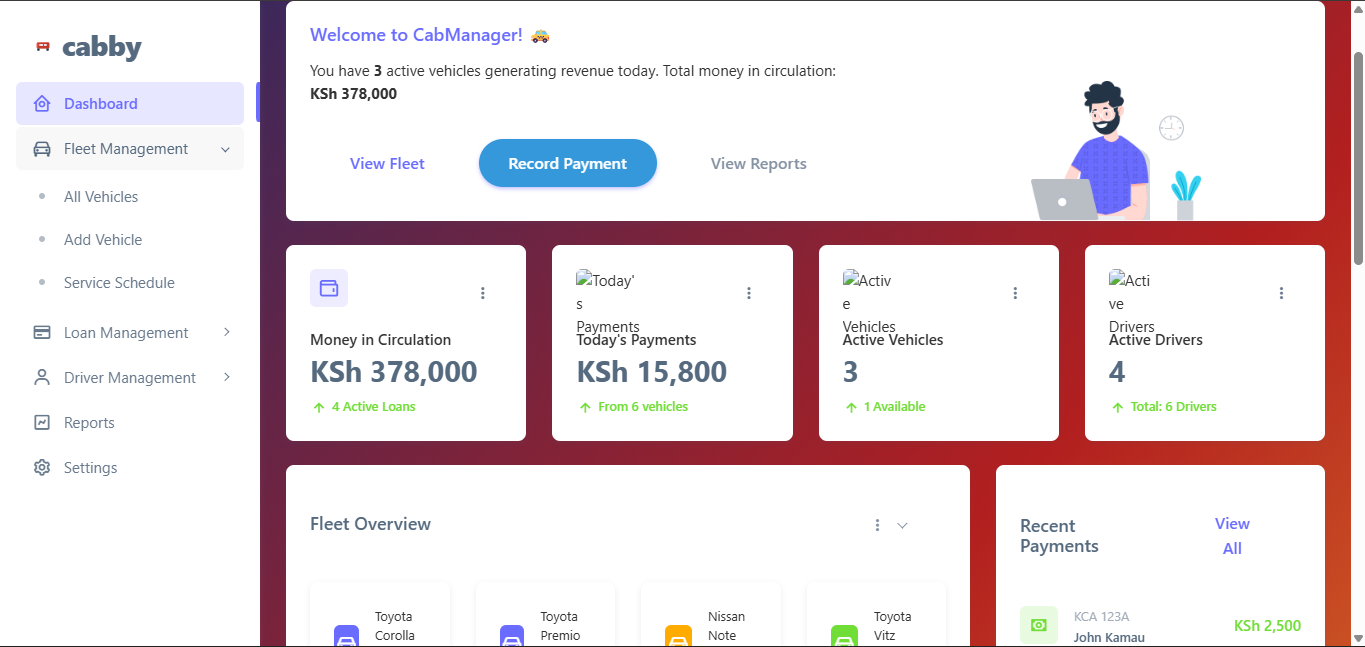Open the options menu on Active Drivers card
This screenshot has width=1365, height=647.
click(x=1281, y=292)
